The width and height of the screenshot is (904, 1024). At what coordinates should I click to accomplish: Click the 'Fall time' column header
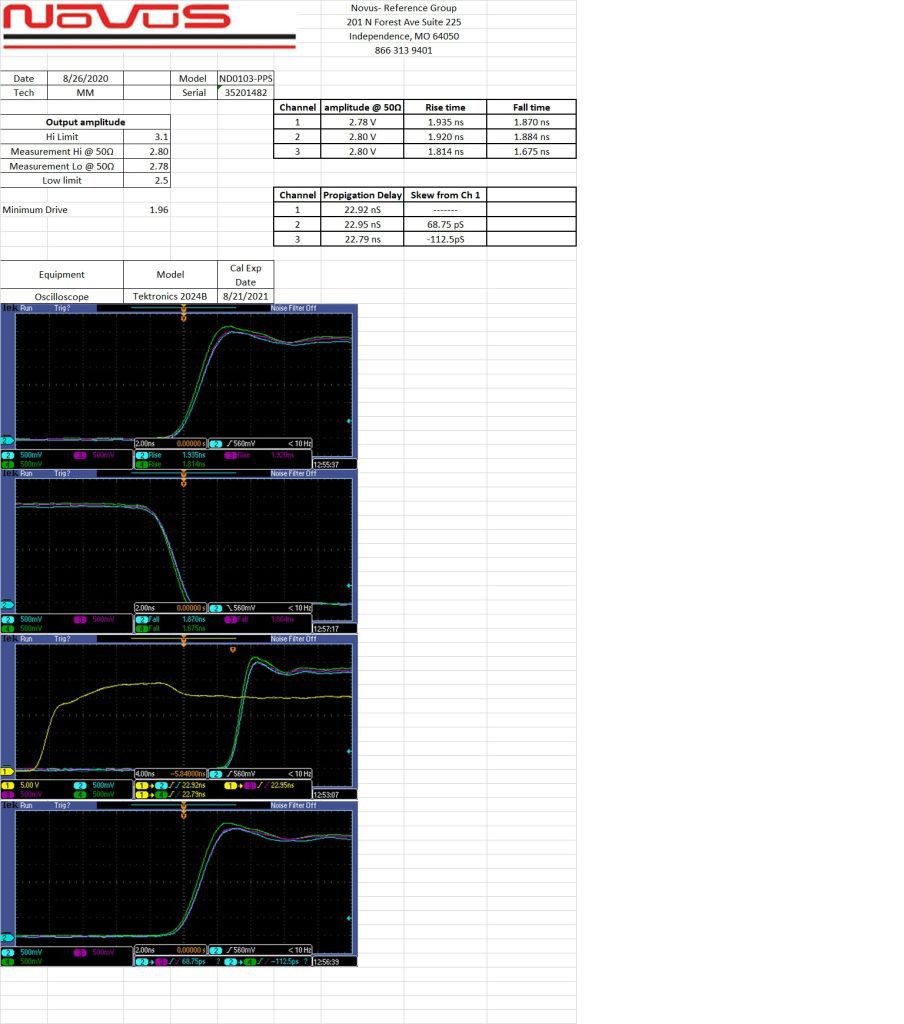coord(532,107)
